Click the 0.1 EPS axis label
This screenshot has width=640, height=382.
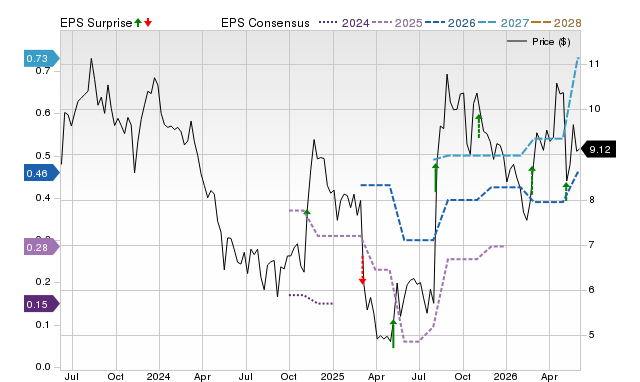tap(43, 325)
